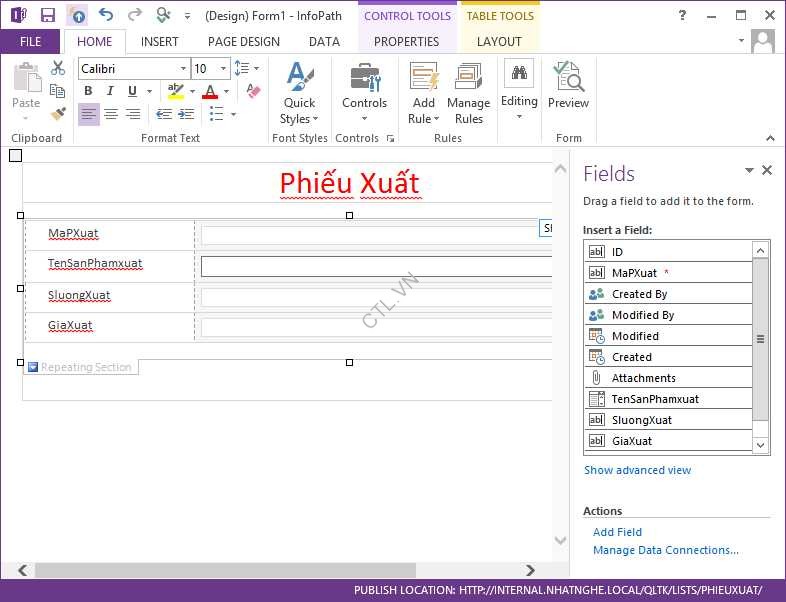Expand the Calibri font name dropdown
The width and height of the screenshot is (786, 602).
[x=183, y=69]
